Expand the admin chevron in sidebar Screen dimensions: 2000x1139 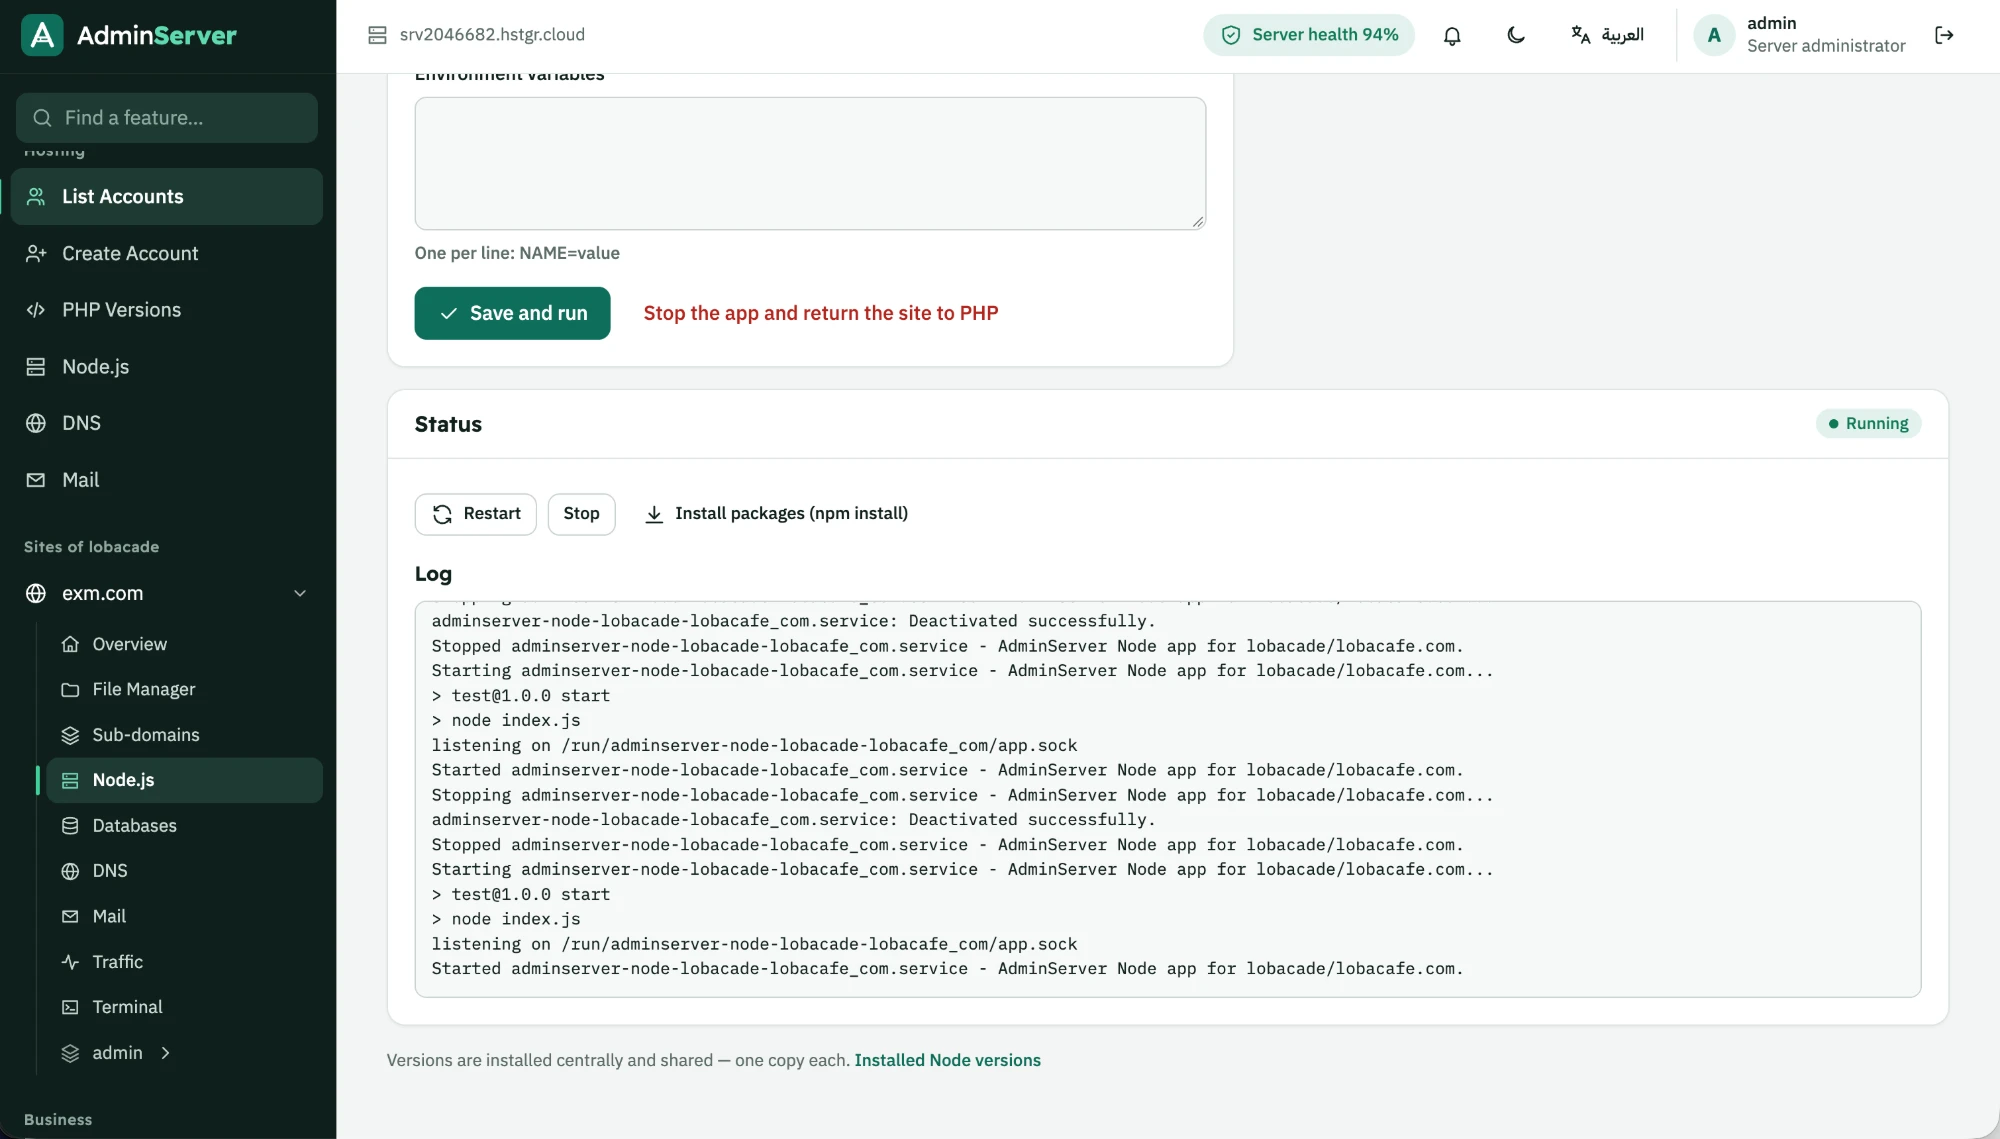click(x=166, y=1053)
